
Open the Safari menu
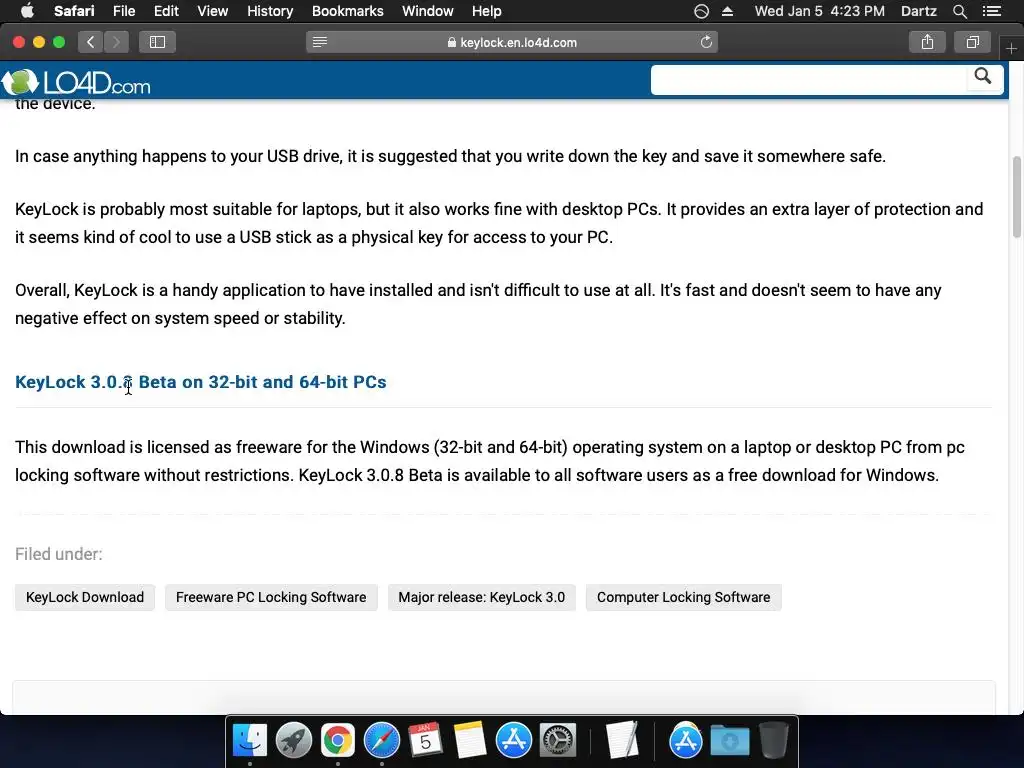coord(74,11)
